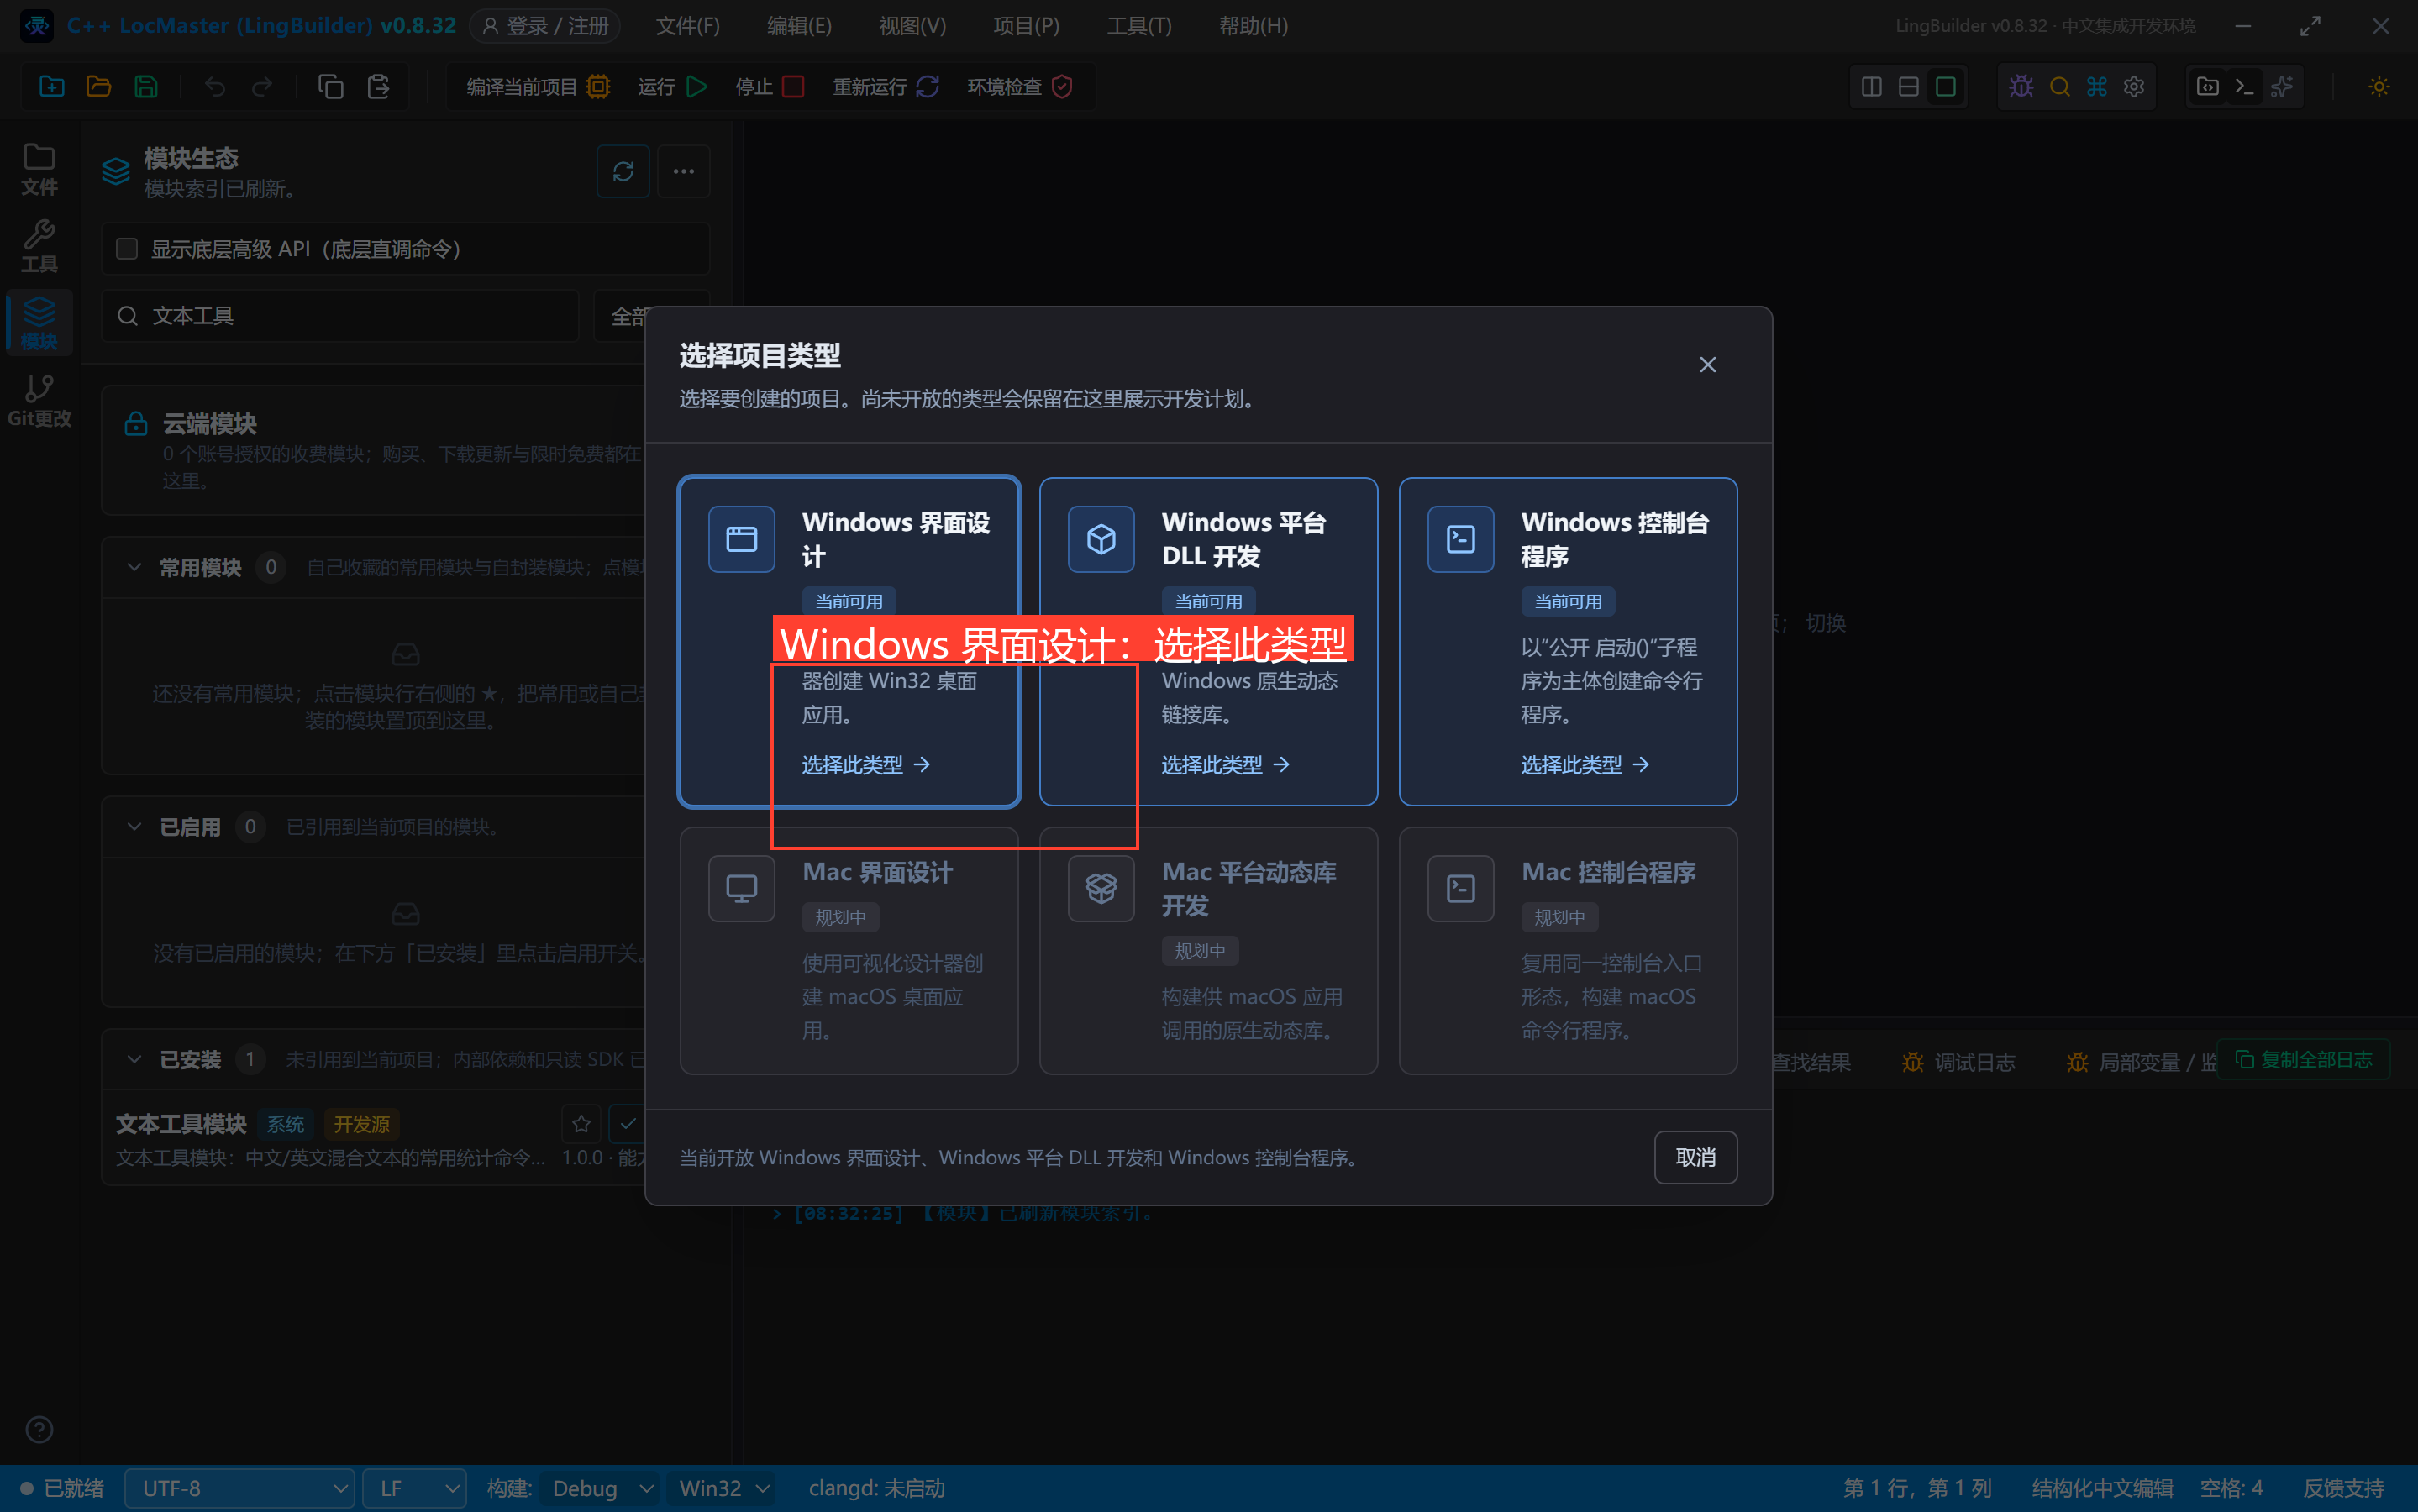Click the new project toolbar icon

(52, 87)
